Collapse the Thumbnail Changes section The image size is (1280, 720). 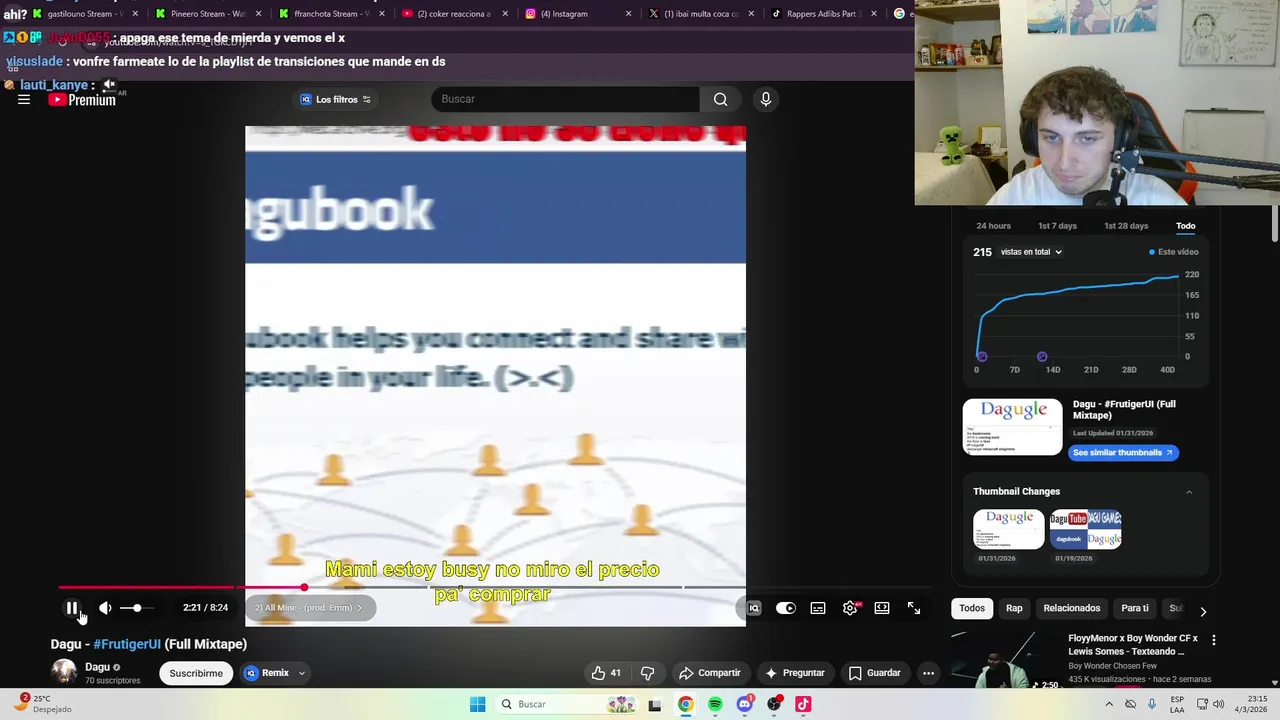[1189, 492]
